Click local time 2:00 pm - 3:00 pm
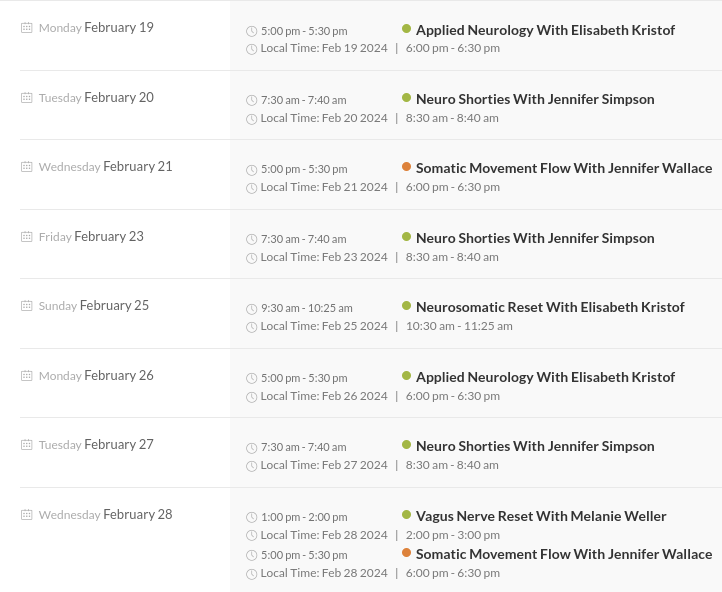 point(453,535)
